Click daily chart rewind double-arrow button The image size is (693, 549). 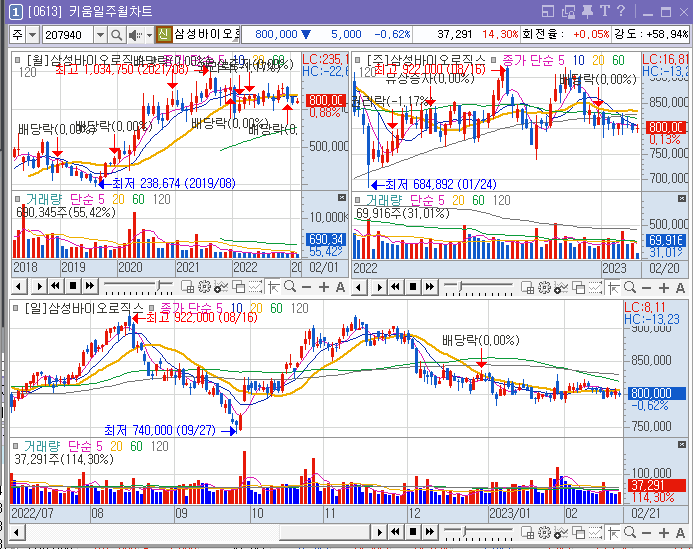396,532
